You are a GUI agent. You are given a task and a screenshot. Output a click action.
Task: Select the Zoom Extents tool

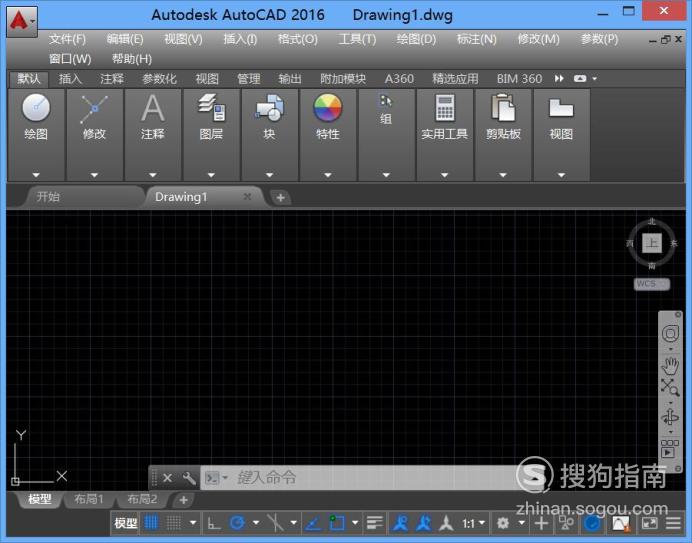coord(670,388)
